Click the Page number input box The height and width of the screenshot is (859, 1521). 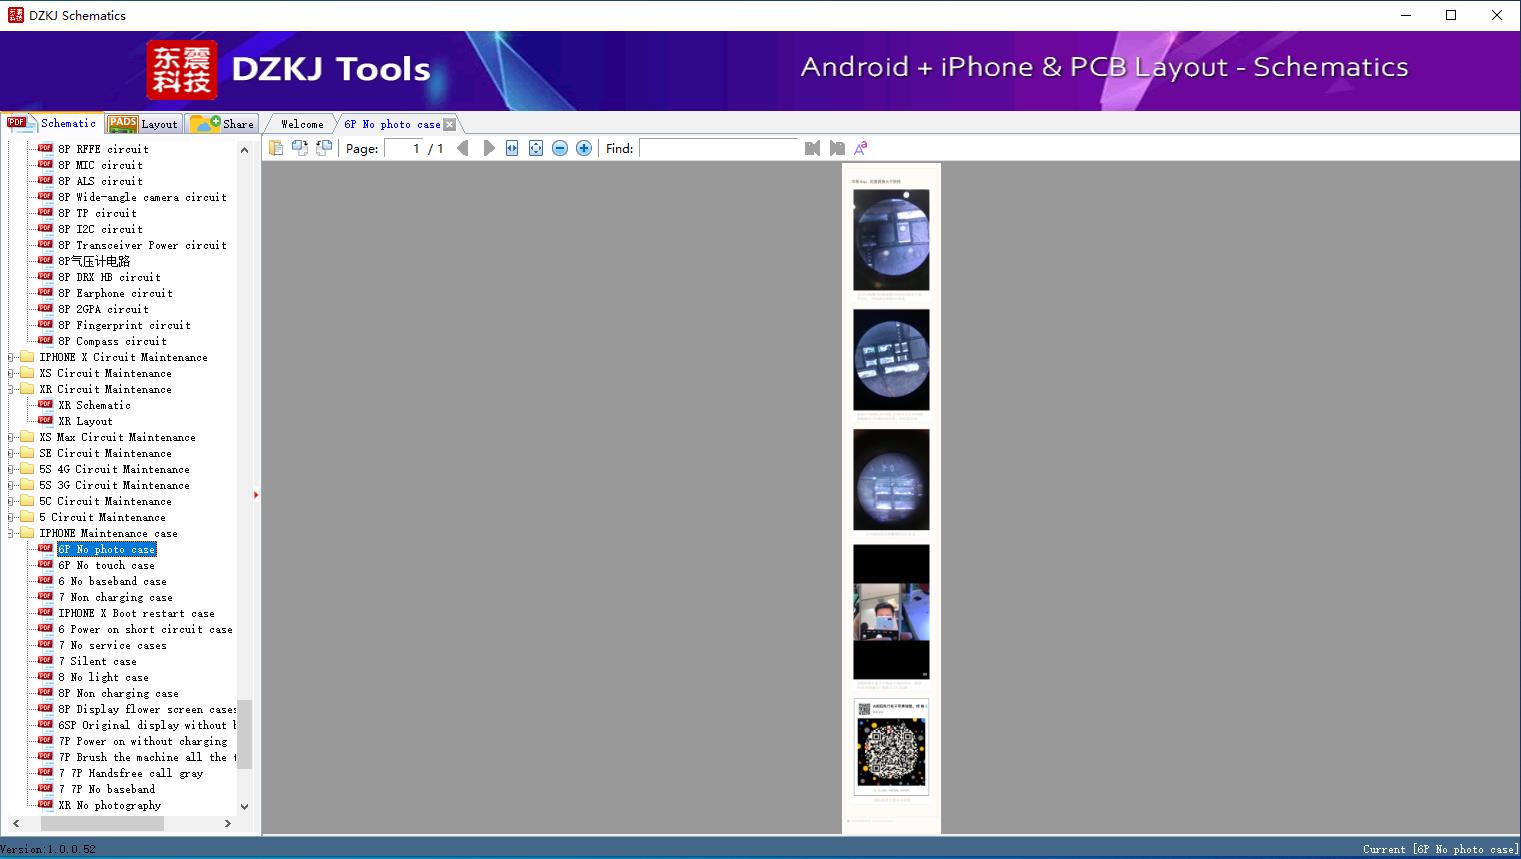404,148
